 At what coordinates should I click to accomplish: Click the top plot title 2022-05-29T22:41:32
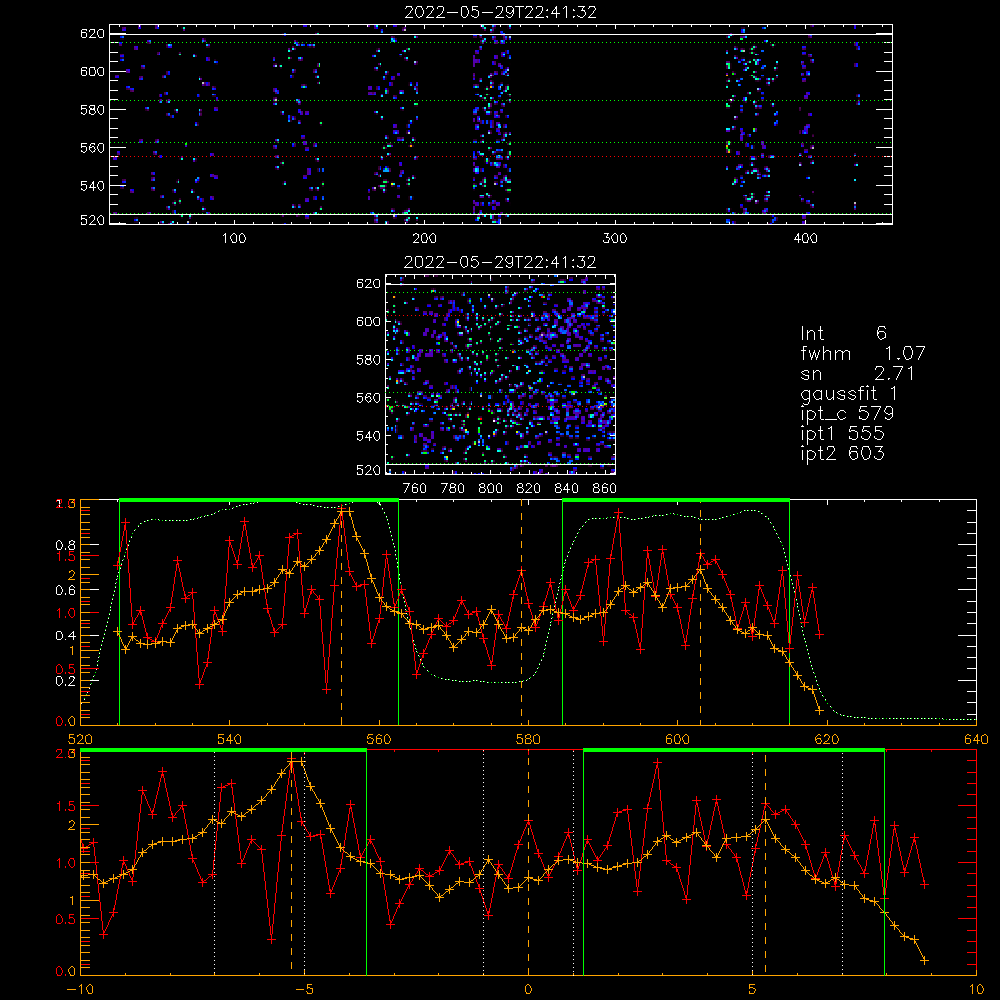click(501, 12)
